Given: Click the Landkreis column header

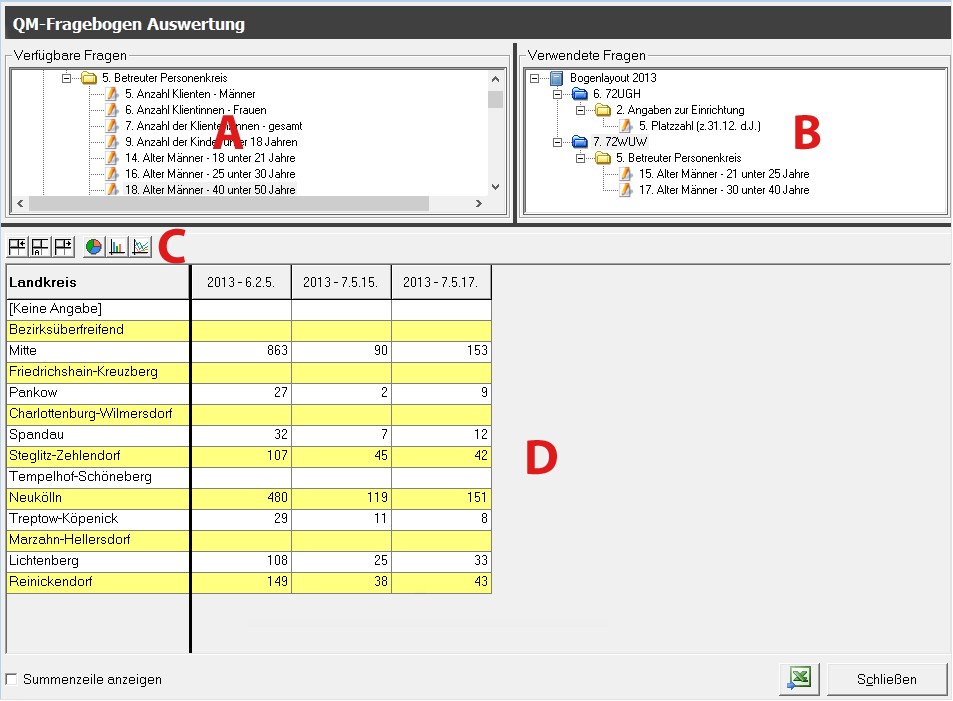Looking at the screenshot, I should 43,282.
